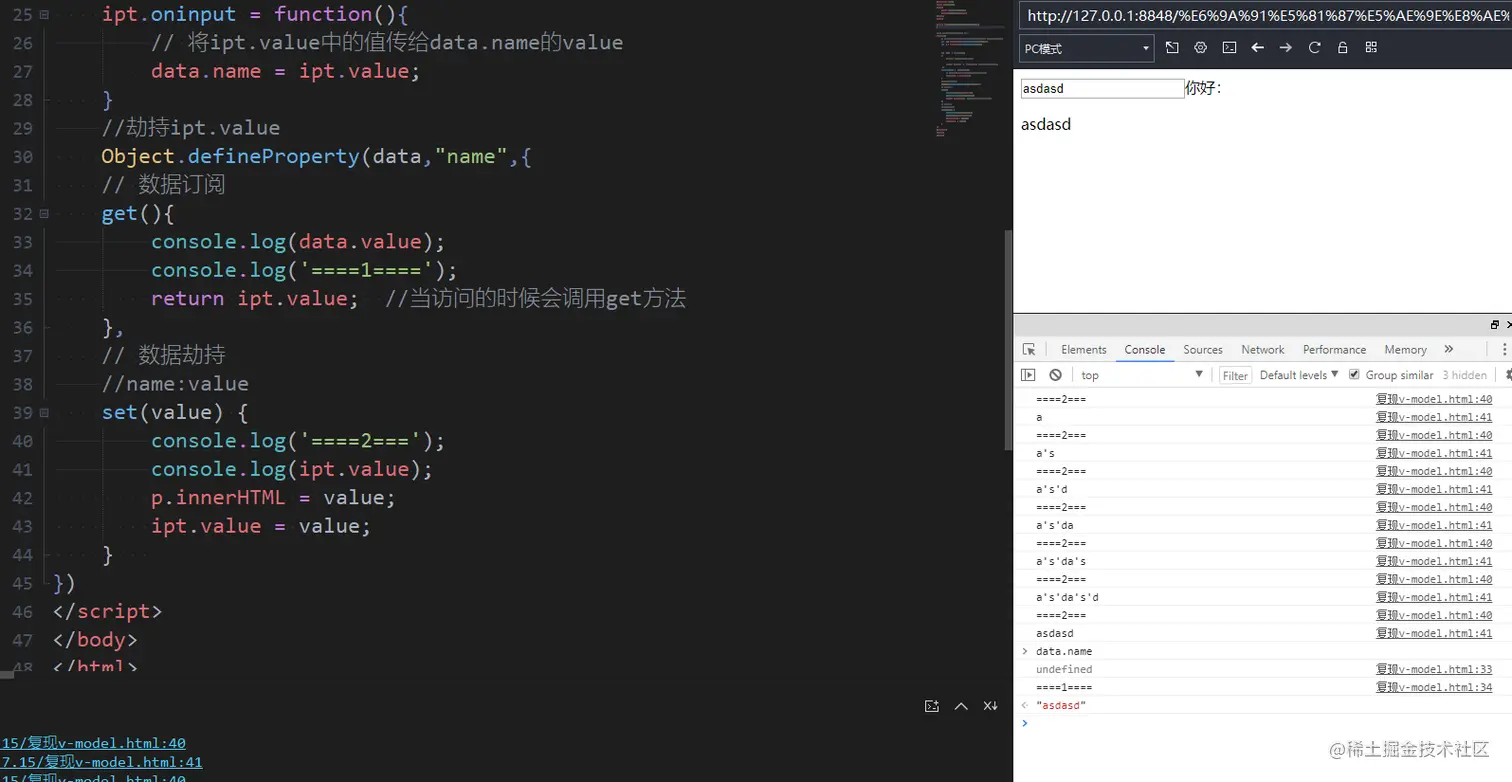
Task: Click the preview URL address bar
Action: tap(1265, 15)
